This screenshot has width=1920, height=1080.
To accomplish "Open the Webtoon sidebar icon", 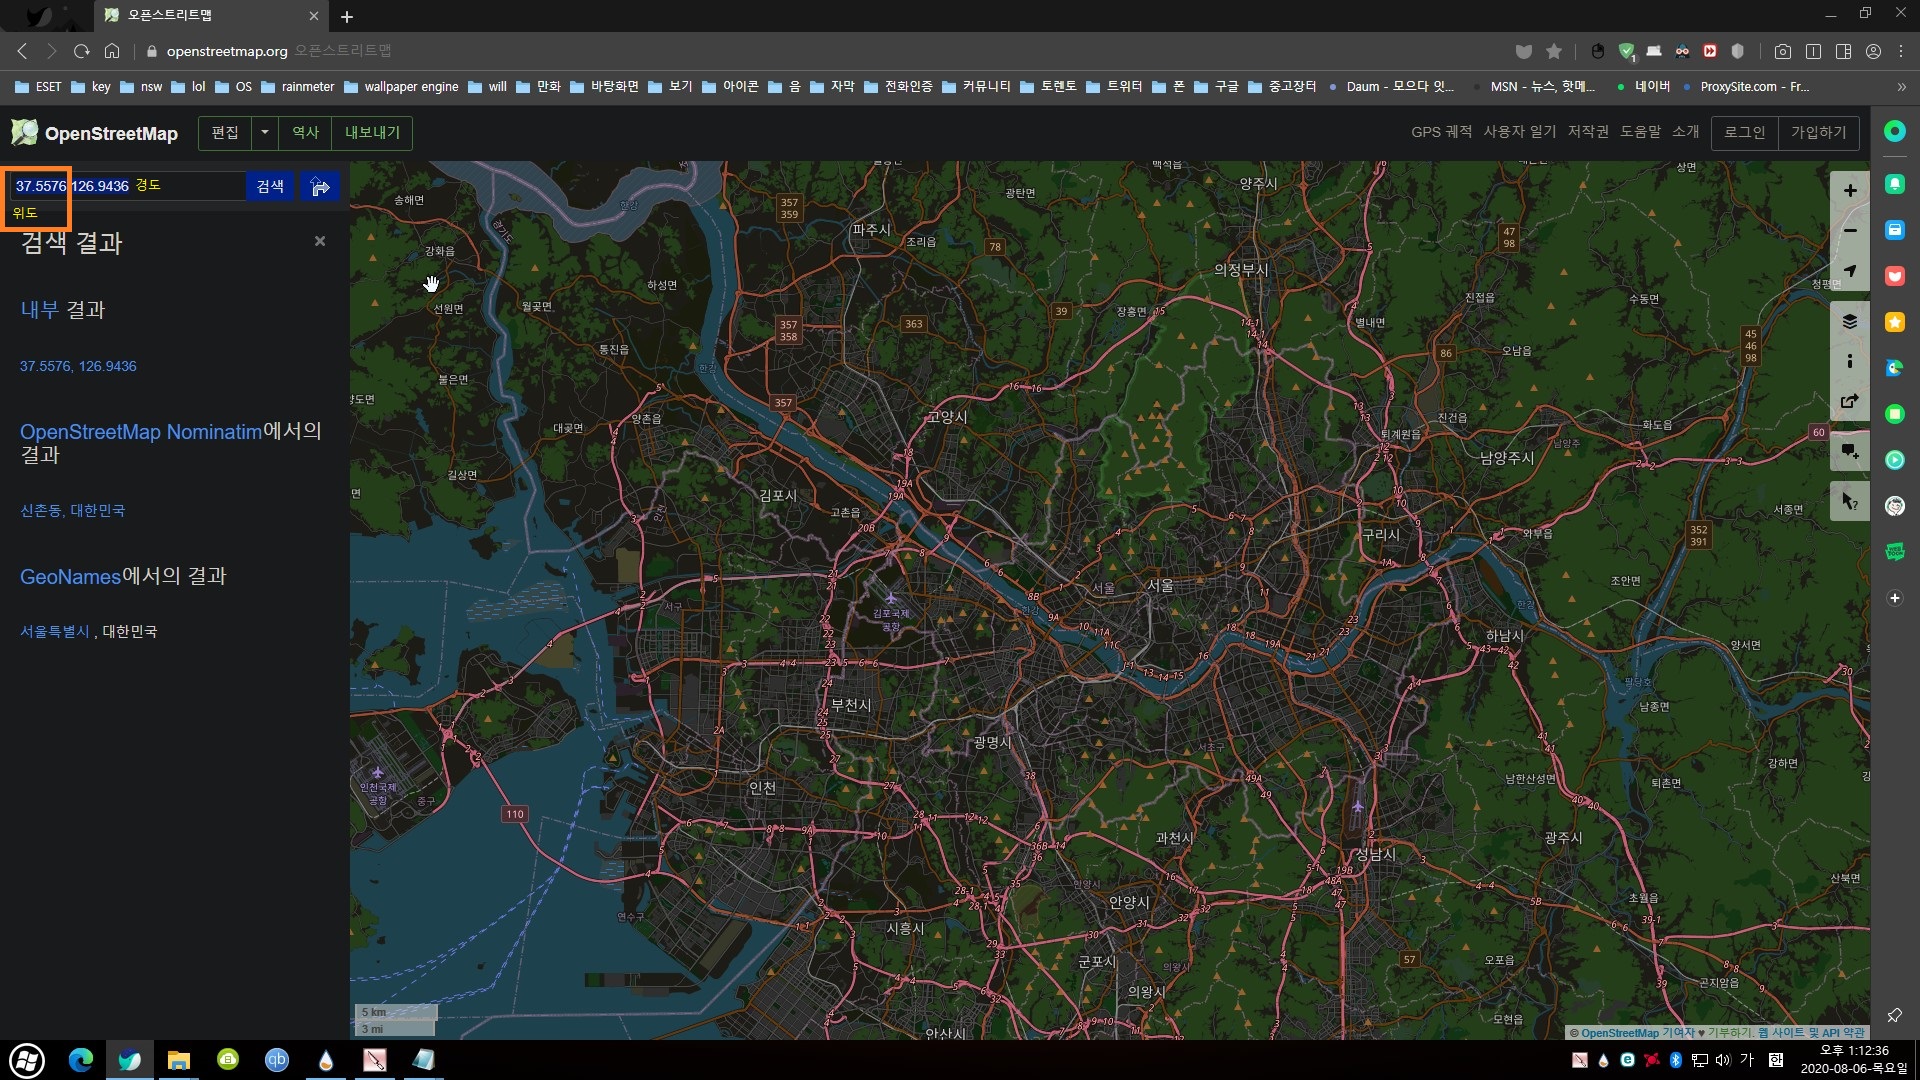I will point(1895,552).
